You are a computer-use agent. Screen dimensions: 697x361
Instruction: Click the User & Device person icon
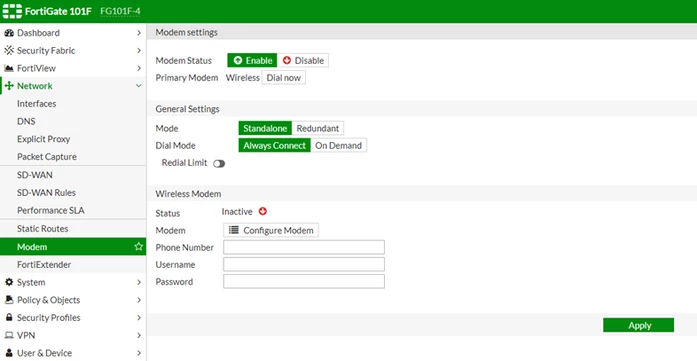pos(9,353)
